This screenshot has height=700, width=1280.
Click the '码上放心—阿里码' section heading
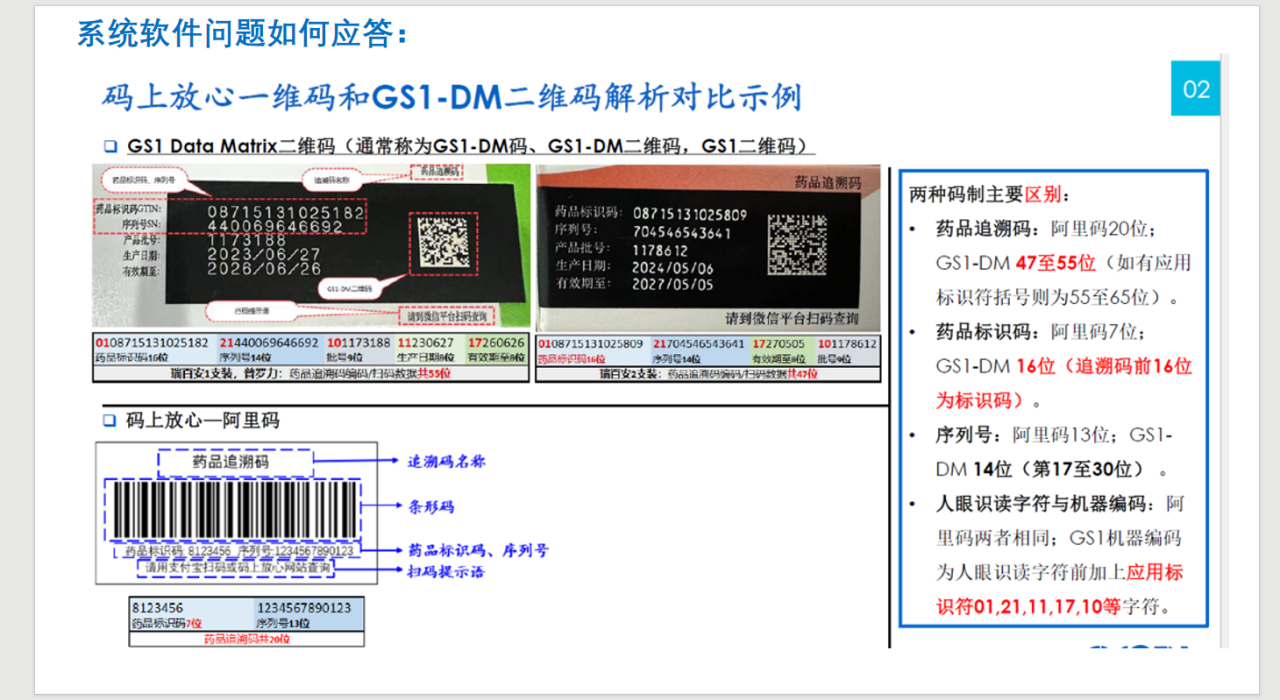pyautogui.click(x=202, y=421)
